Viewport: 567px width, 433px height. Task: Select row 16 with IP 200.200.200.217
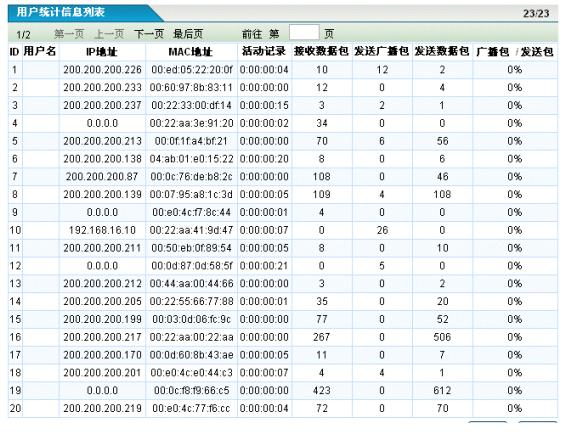(283, 337)
